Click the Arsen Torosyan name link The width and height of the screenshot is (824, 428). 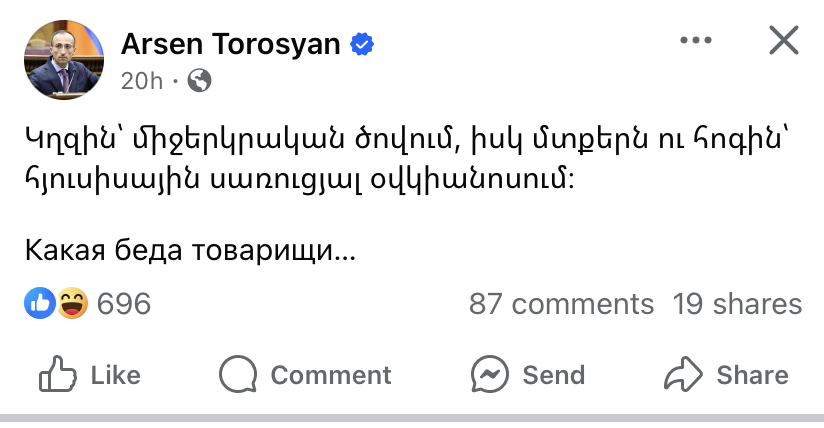point(232,43)
